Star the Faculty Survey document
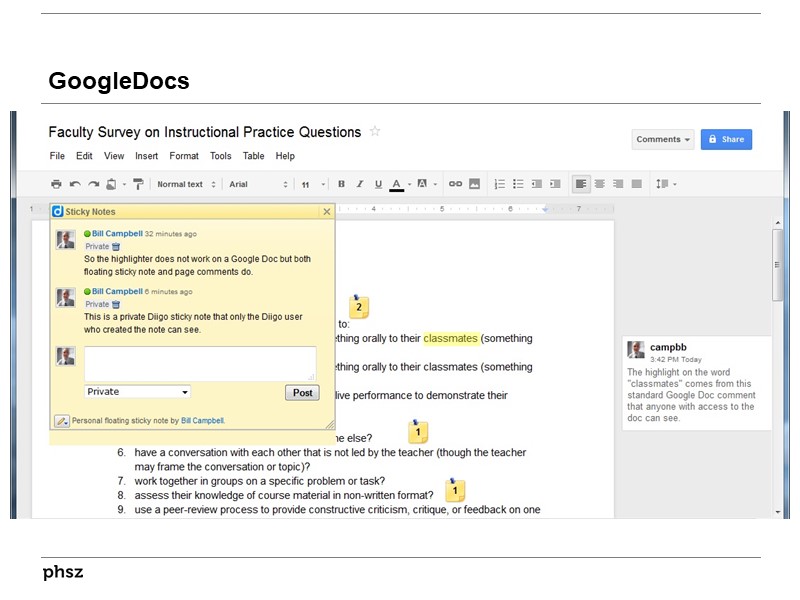 click(375, 131)
